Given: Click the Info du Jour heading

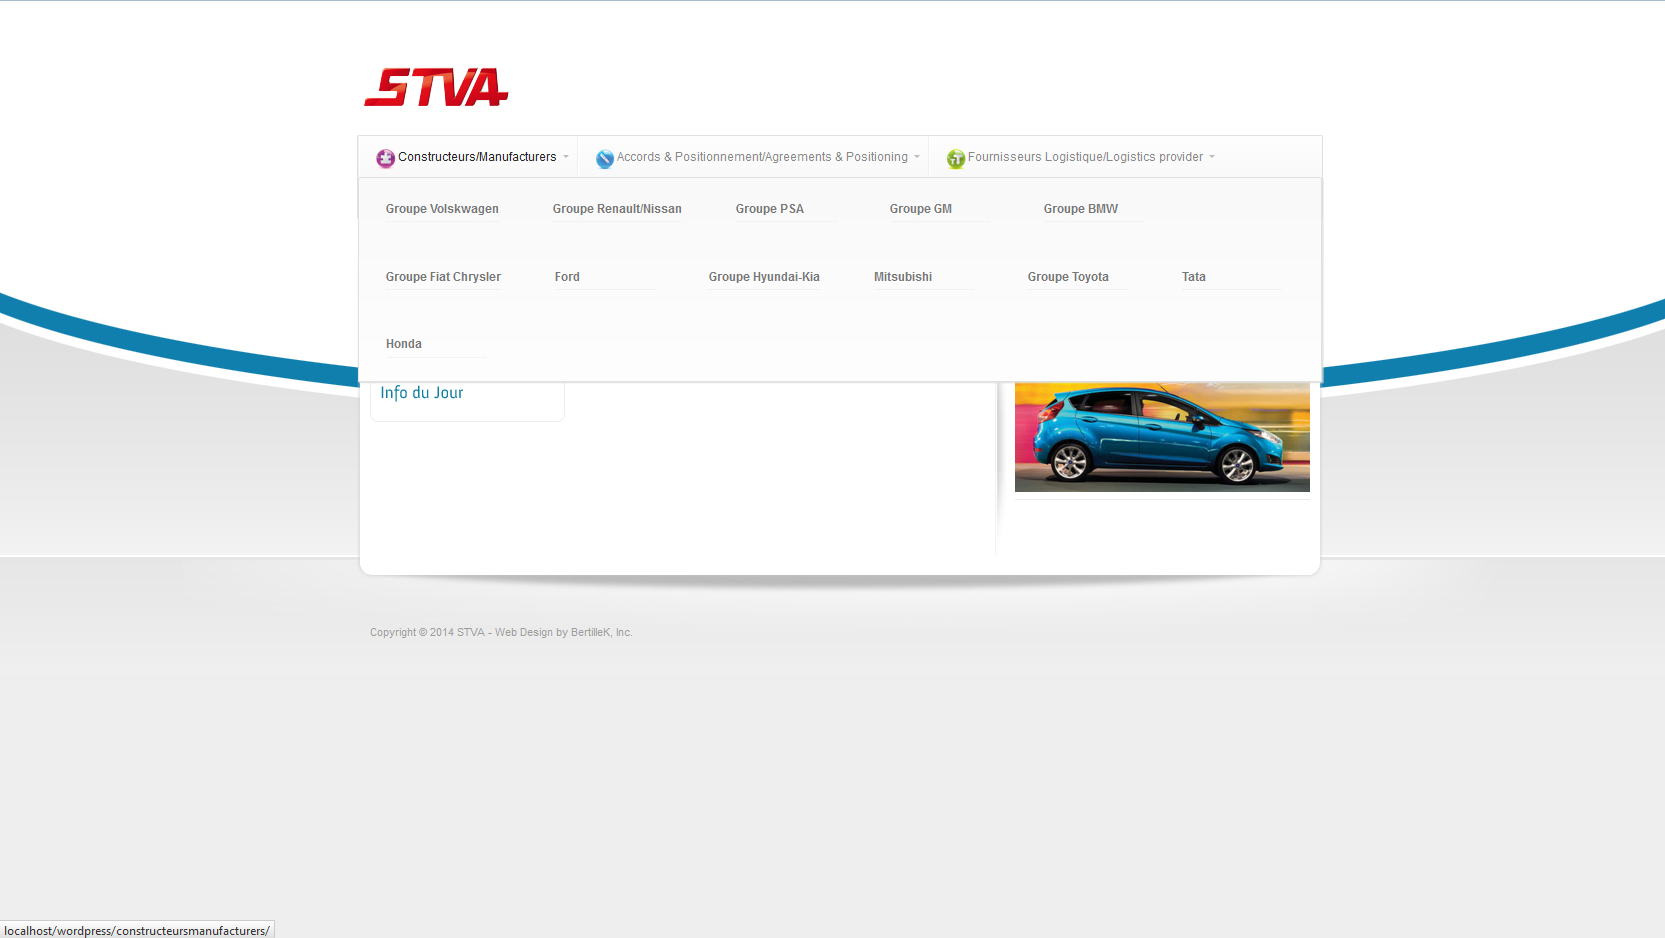Looking at the screenshot, I should (422, 393).
